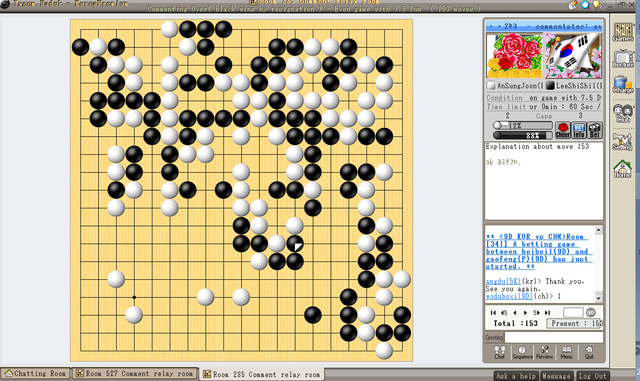640x381 pixels.
Task: Click the Greeting text input field
Action: click(554, 337)
